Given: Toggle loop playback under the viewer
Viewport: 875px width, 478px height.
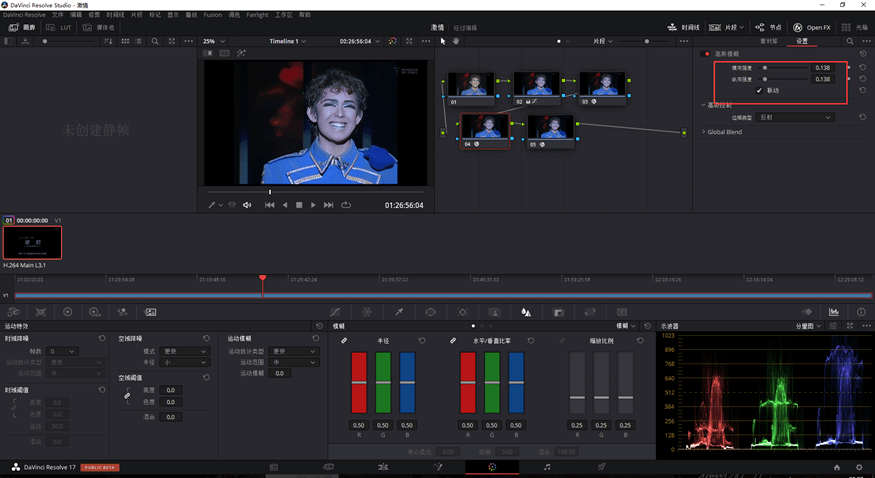Looking at the screenshot, I should 346,205.
